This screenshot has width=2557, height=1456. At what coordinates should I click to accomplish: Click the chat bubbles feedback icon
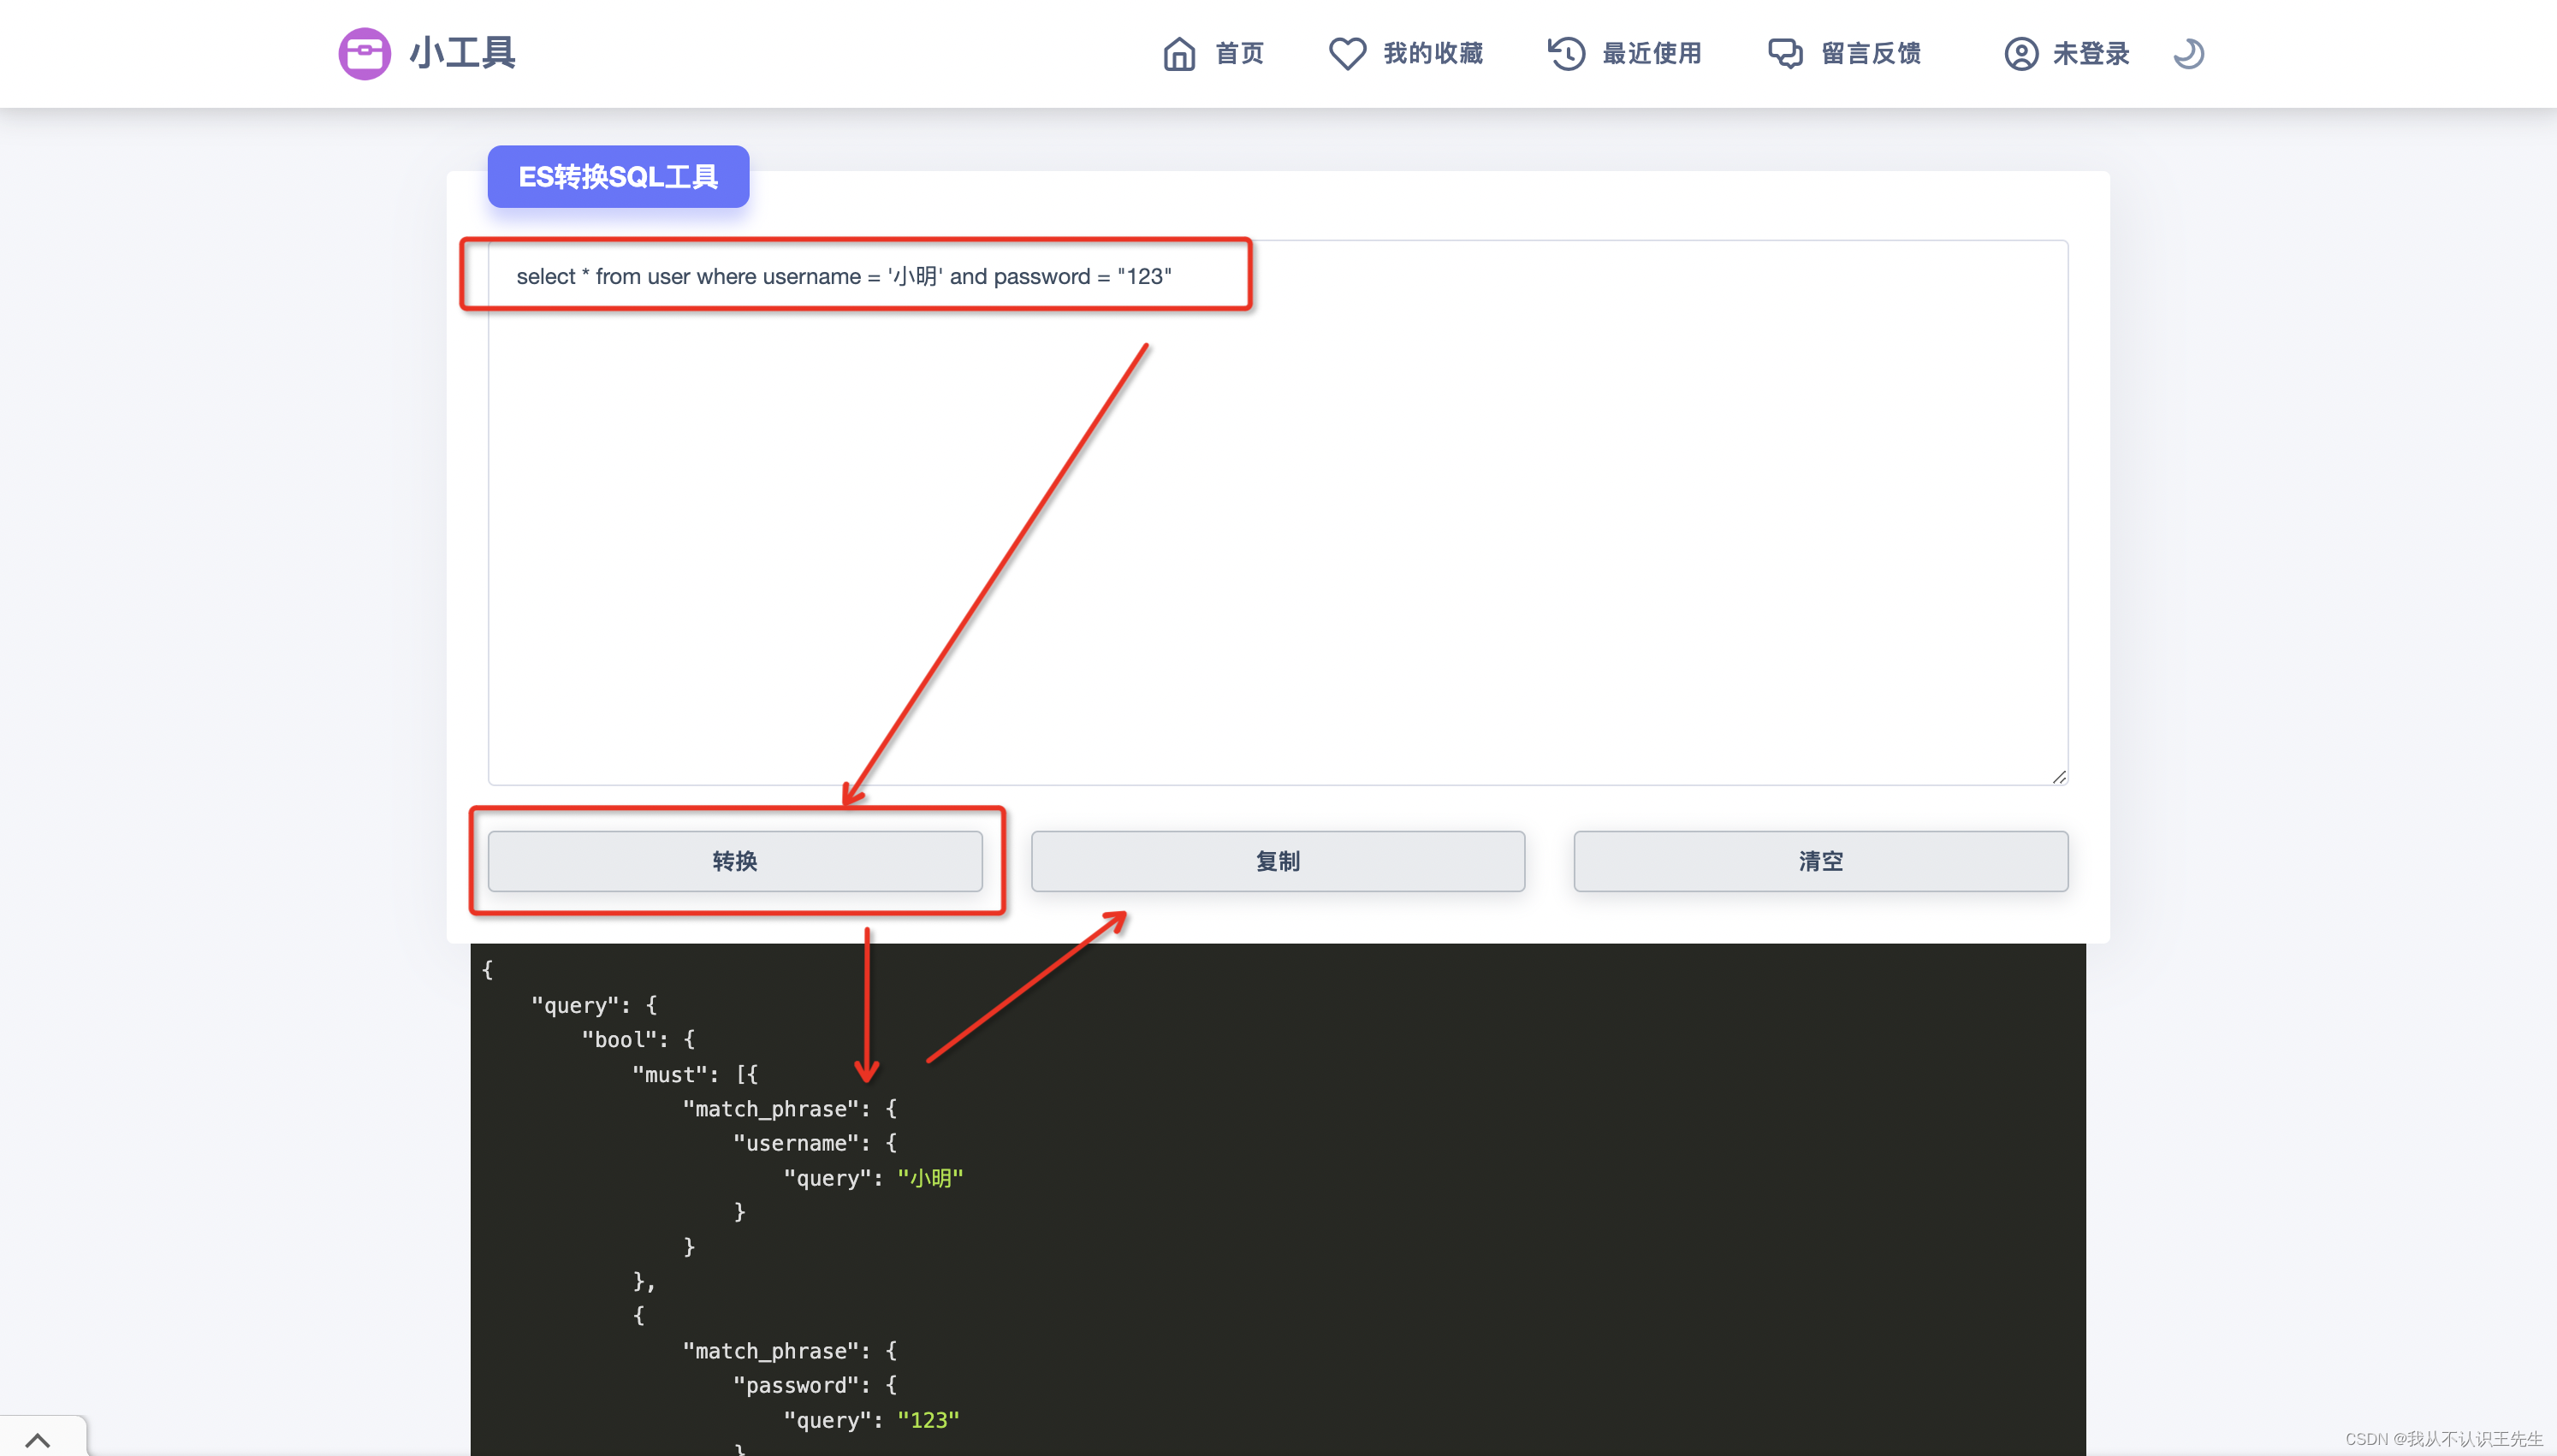pyautogui.click(x=1785, y=53)
